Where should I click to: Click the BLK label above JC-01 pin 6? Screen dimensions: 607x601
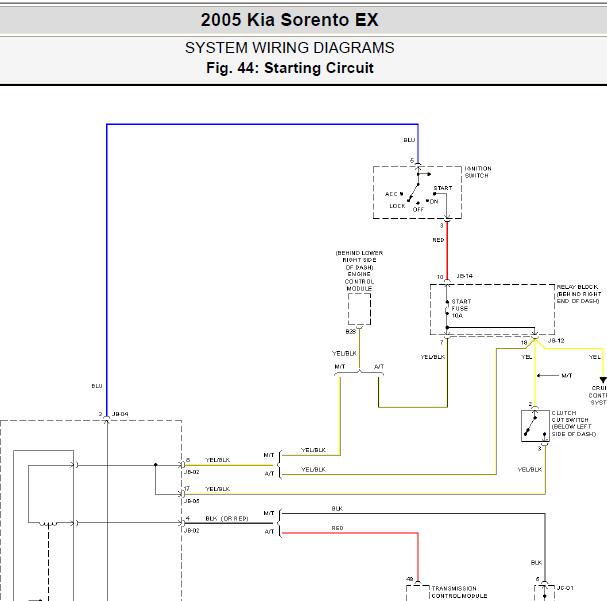pos(536,562)
